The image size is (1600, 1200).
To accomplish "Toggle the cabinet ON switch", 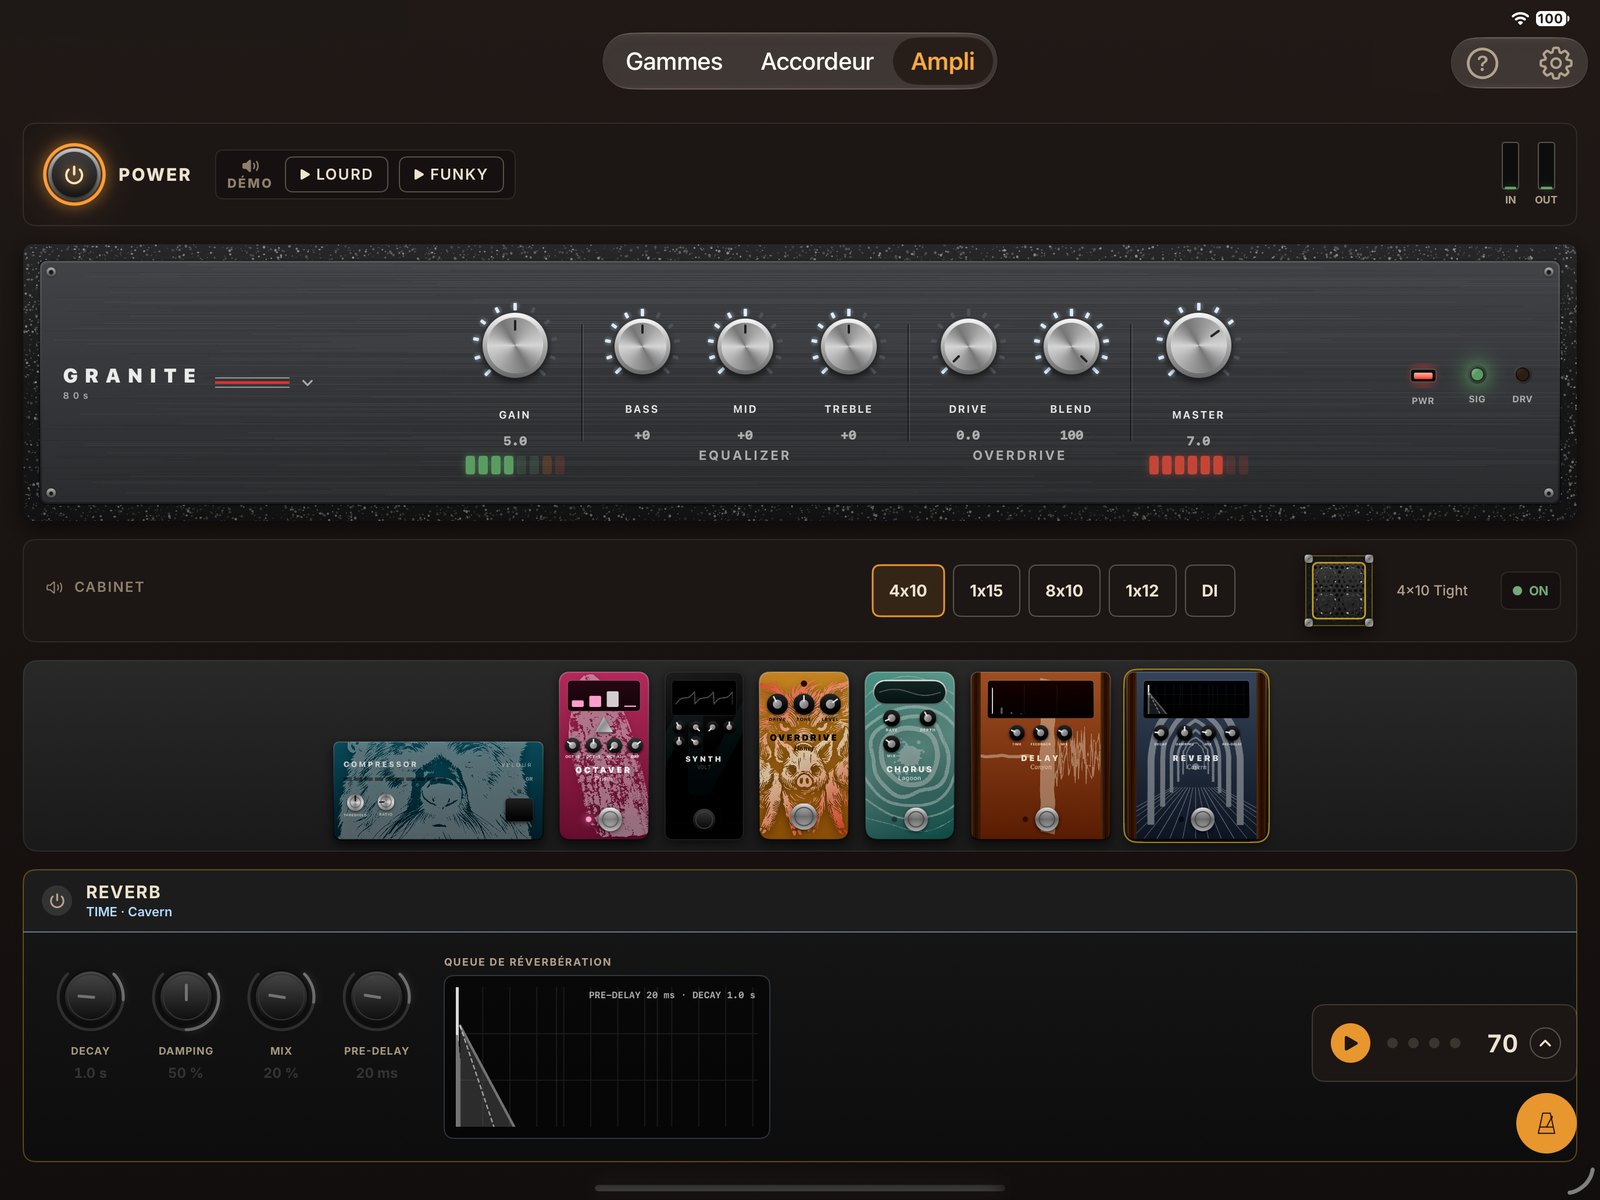I will click(1530, 591).
